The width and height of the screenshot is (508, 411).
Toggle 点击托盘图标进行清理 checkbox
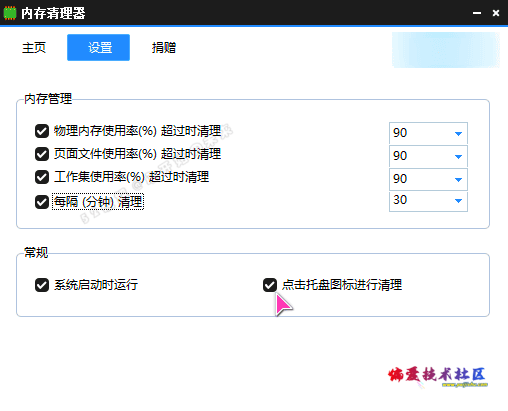tap(270, 285)
